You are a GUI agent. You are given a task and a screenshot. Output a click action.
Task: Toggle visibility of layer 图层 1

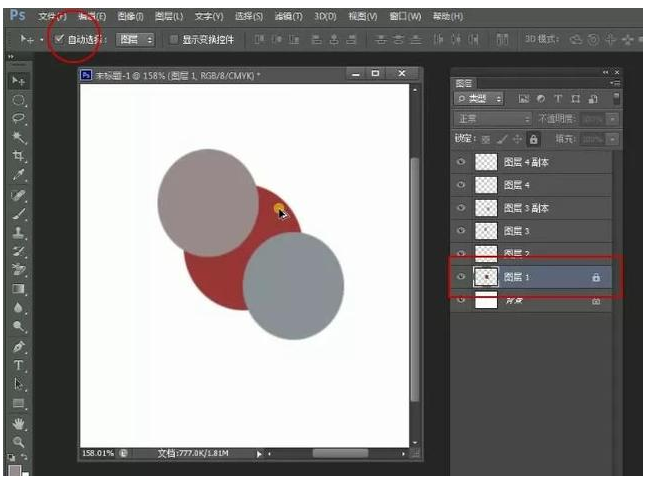[461, 277]
